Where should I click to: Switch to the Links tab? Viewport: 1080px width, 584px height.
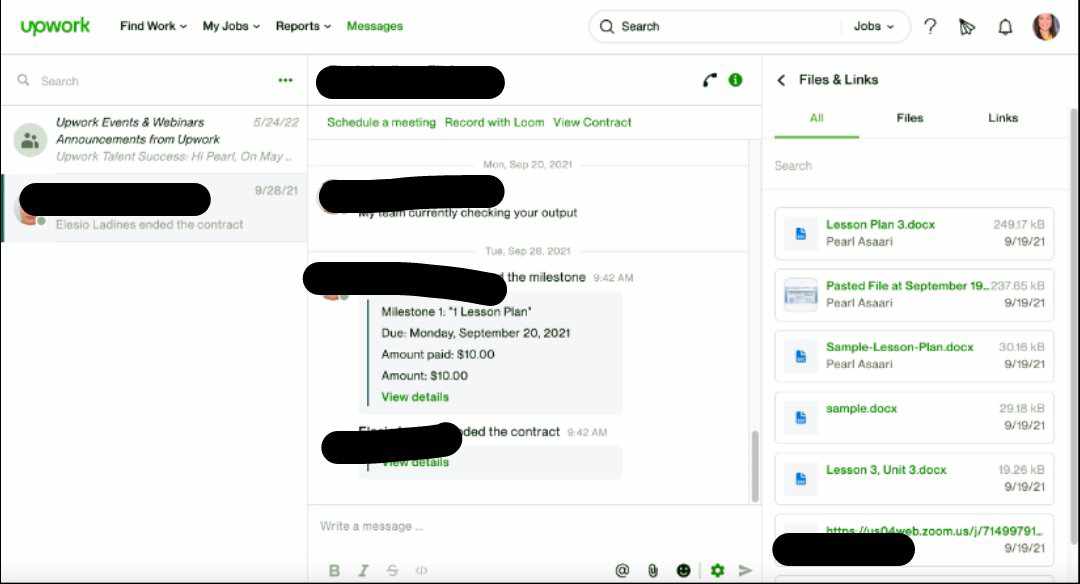(x=1003, y=118)
